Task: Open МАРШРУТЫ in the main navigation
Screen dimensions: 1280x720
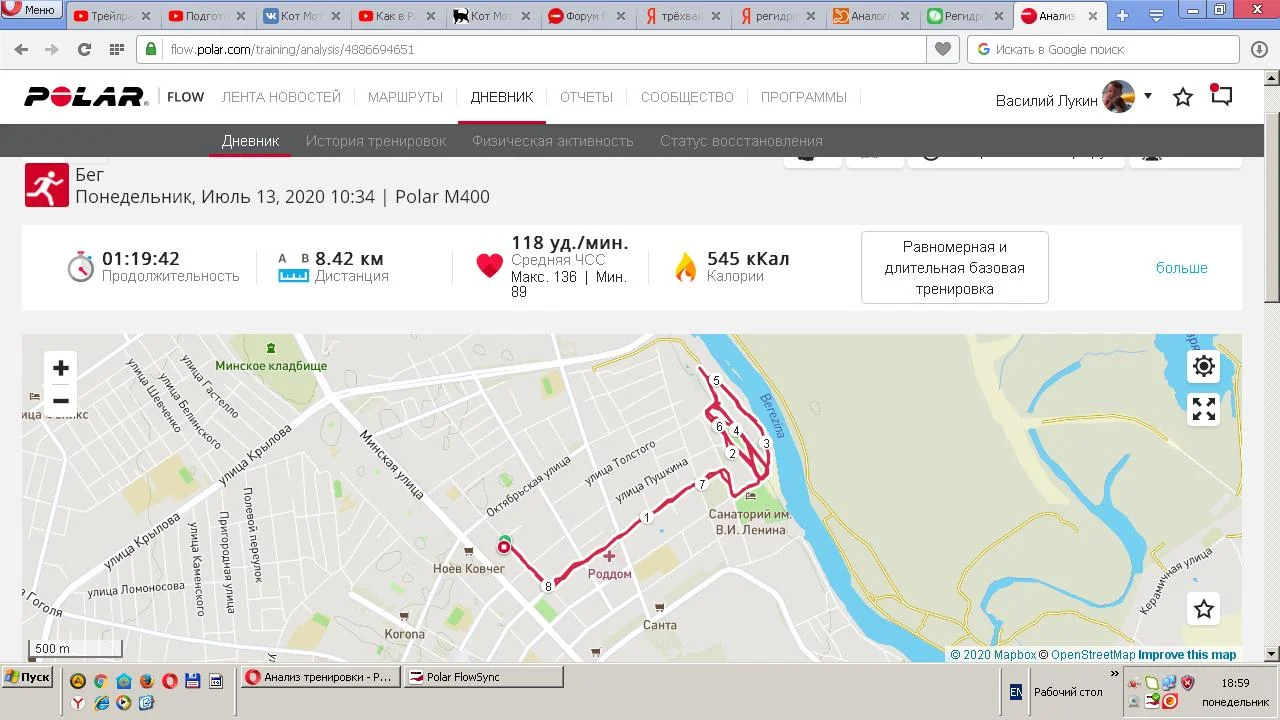Action: tap(405, 97)
